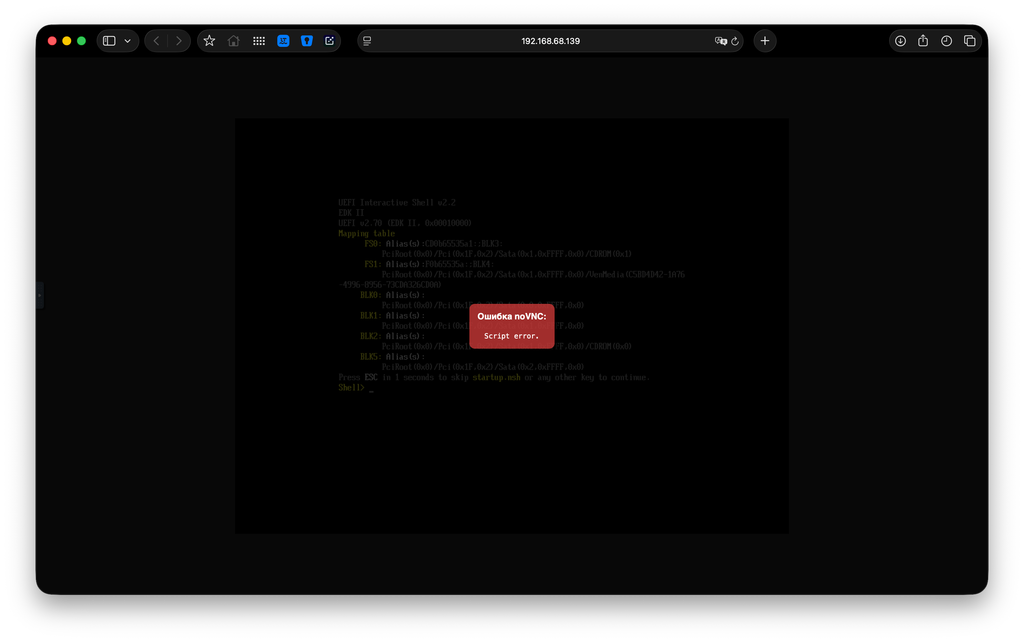Open the start page grid icon
The image size is (1024, 642).
[259, 40]
